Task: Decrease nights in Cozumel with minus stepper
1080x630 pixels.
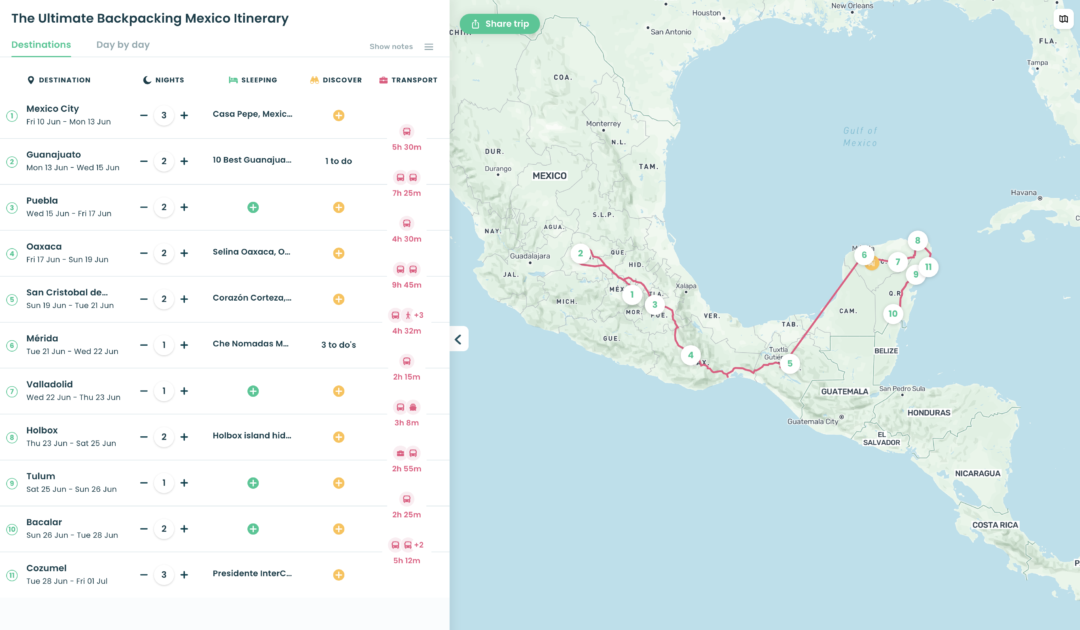Action: click(144, 575)
